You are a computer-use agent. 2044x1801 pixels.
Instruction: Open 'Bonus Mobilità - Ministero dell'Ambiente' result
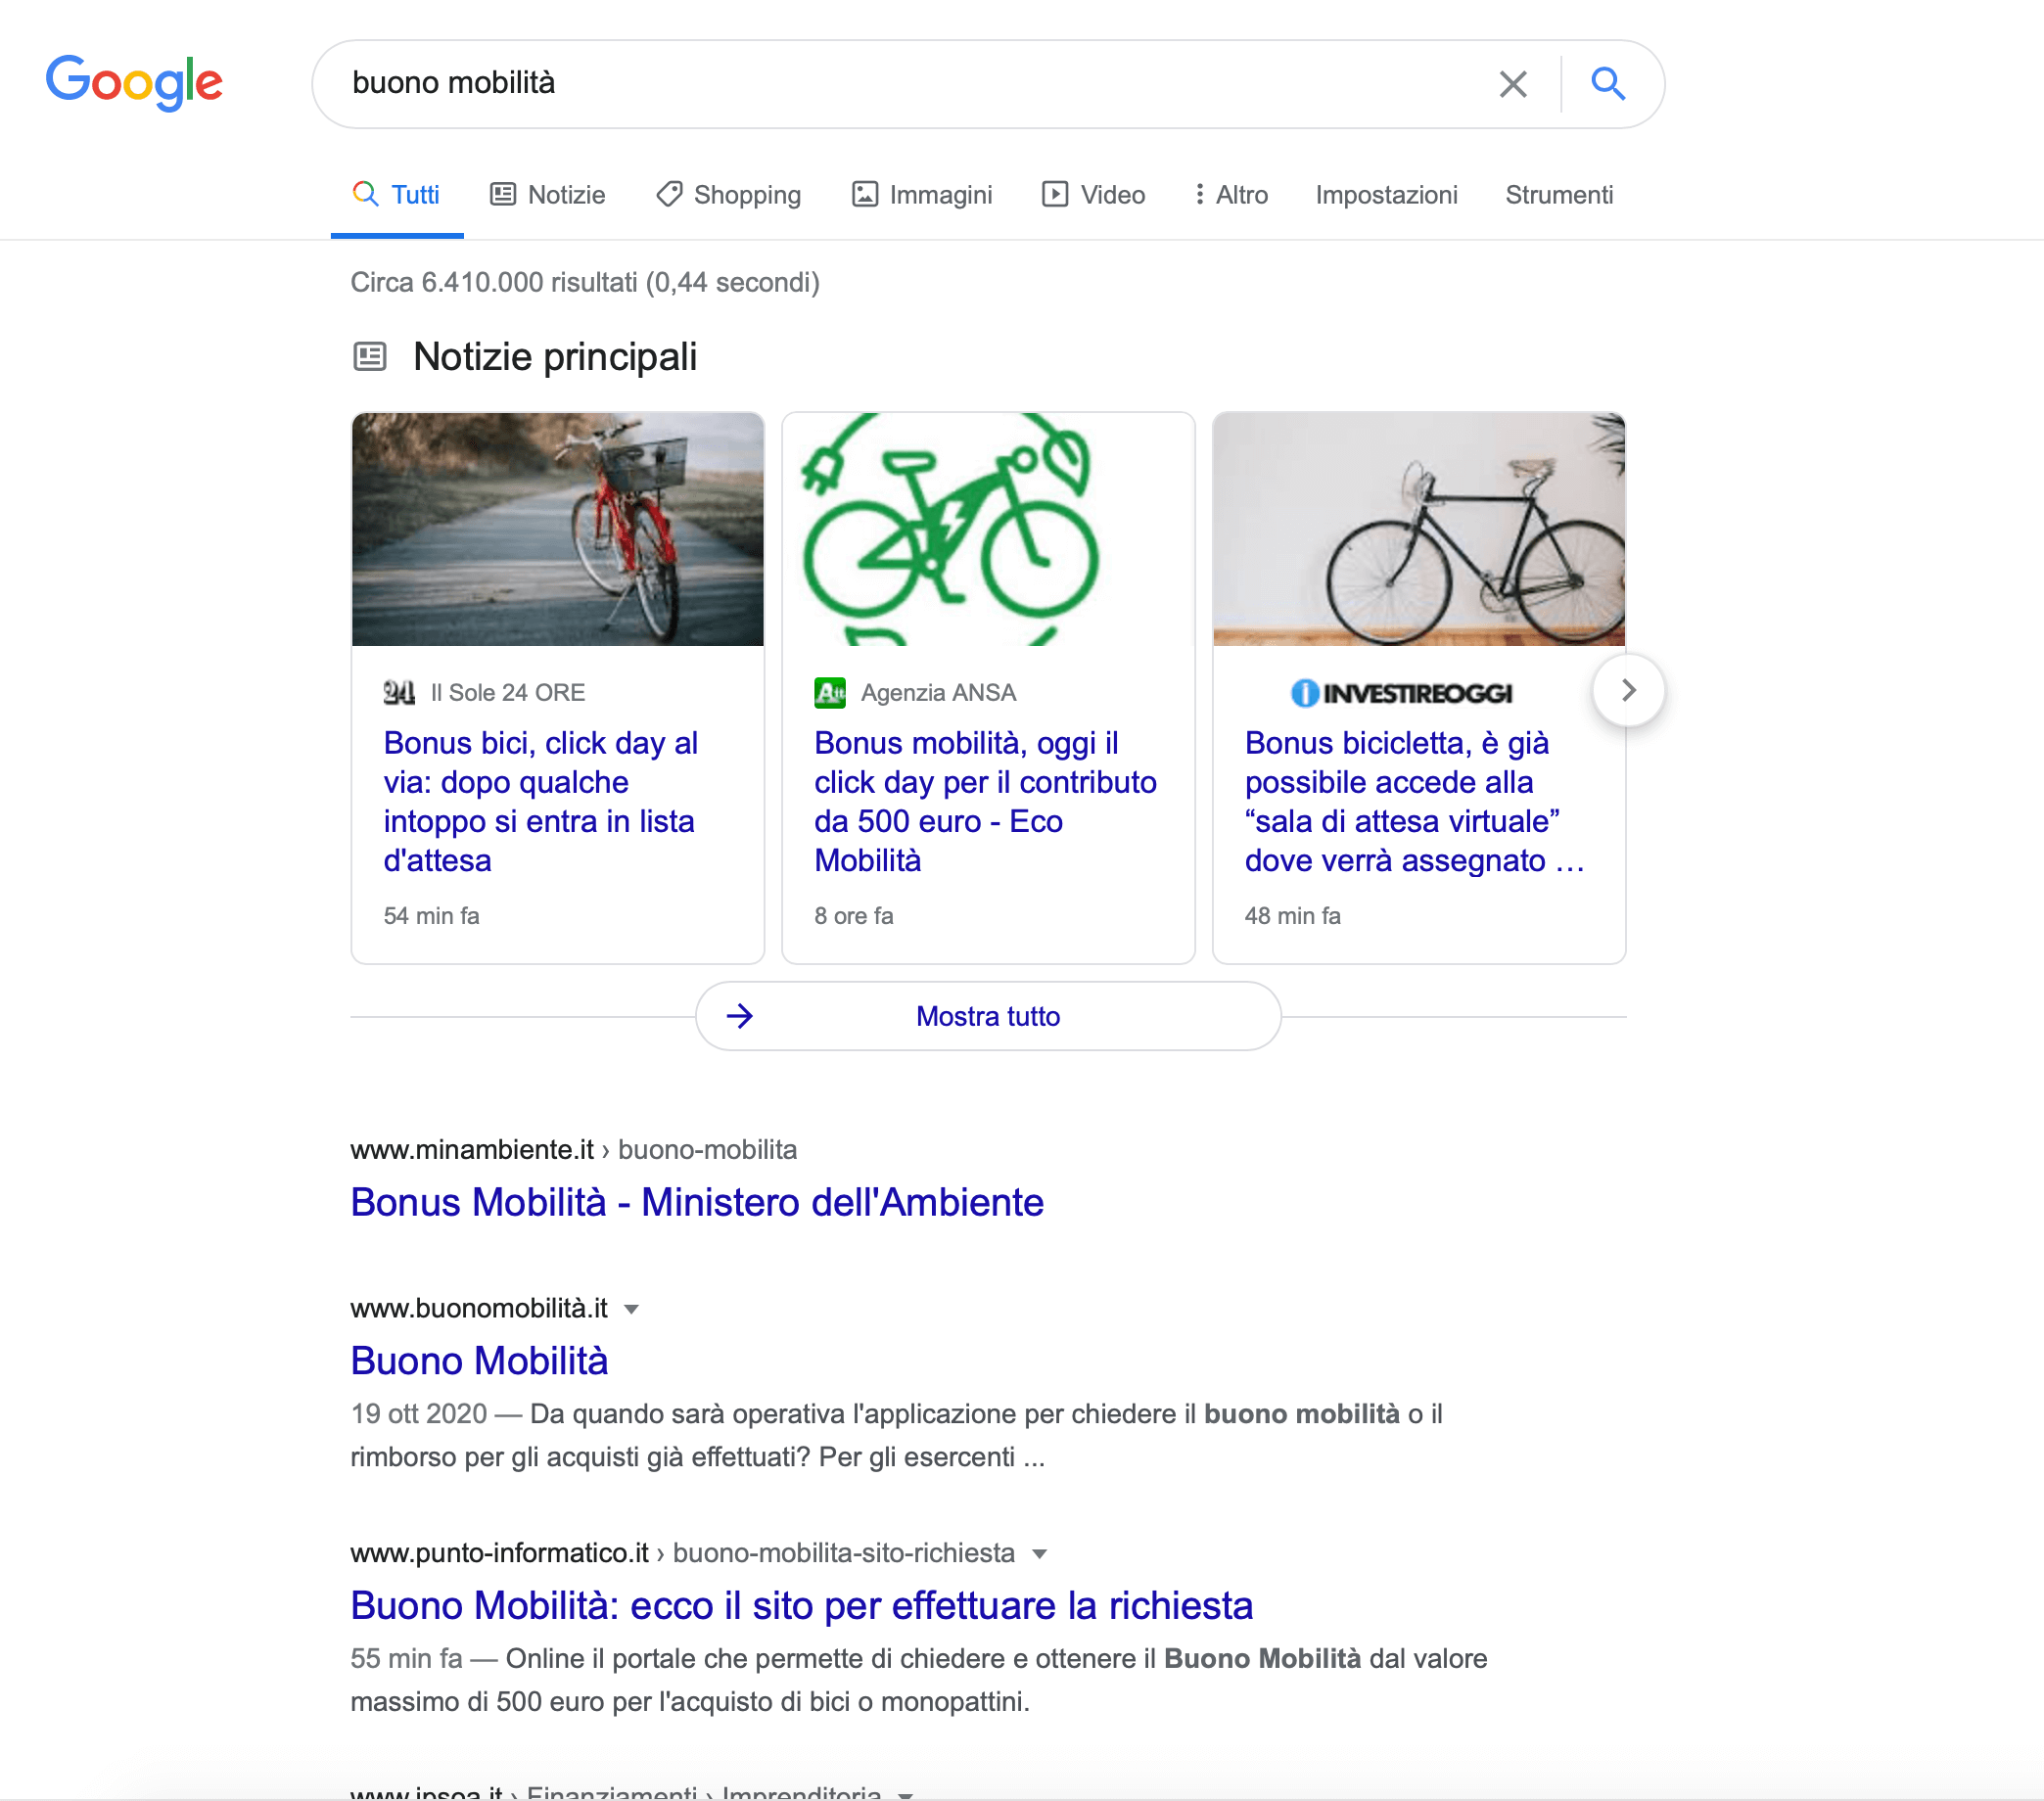click(x=697, y=1202)
